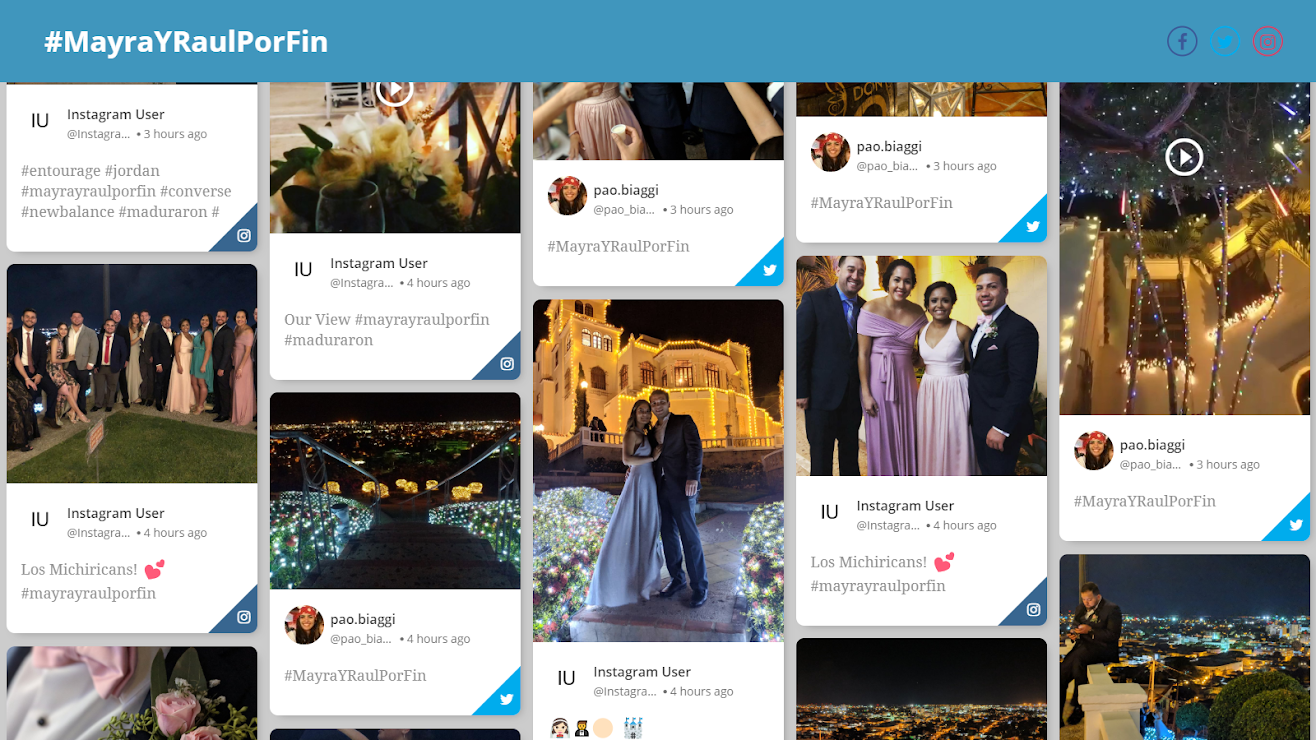Open the #mayrayraulporfin hashtag in the Los Michiricans post
Image resolution: width=1316 pixels, height=740 pixels.
(x=90, y=592)
